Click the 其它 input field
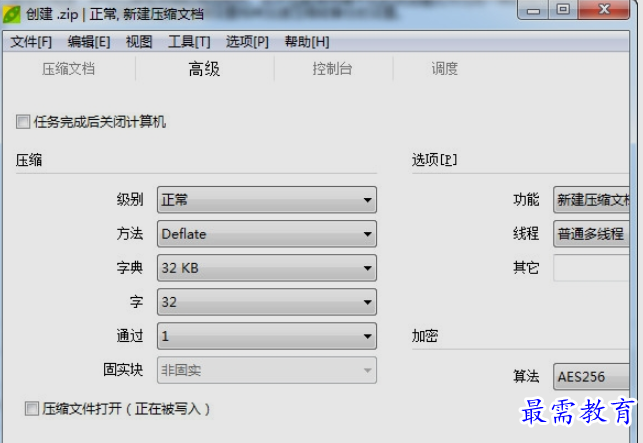This screenshot has width=643, height=443. [591, 268]
